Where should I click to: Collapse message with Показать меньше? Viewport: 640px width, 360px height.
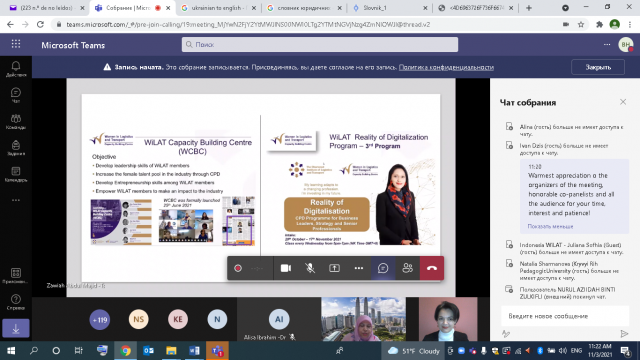point(550,226)
